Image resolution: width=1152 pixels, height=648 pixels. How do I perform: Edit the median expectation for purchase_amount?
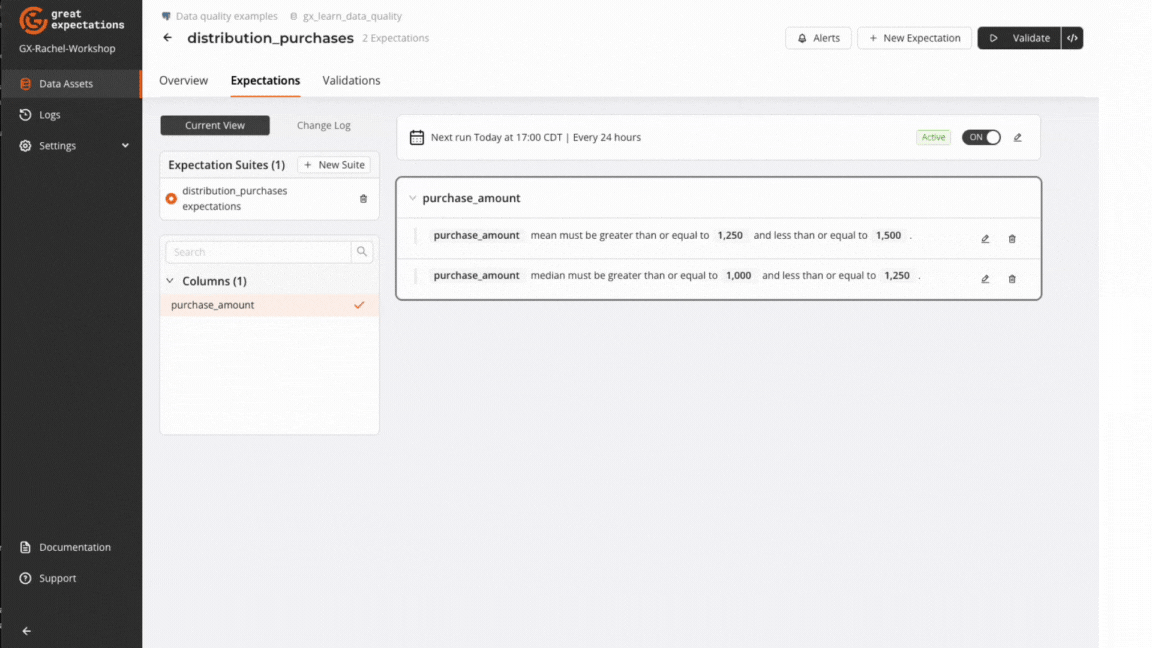point(985,279)
